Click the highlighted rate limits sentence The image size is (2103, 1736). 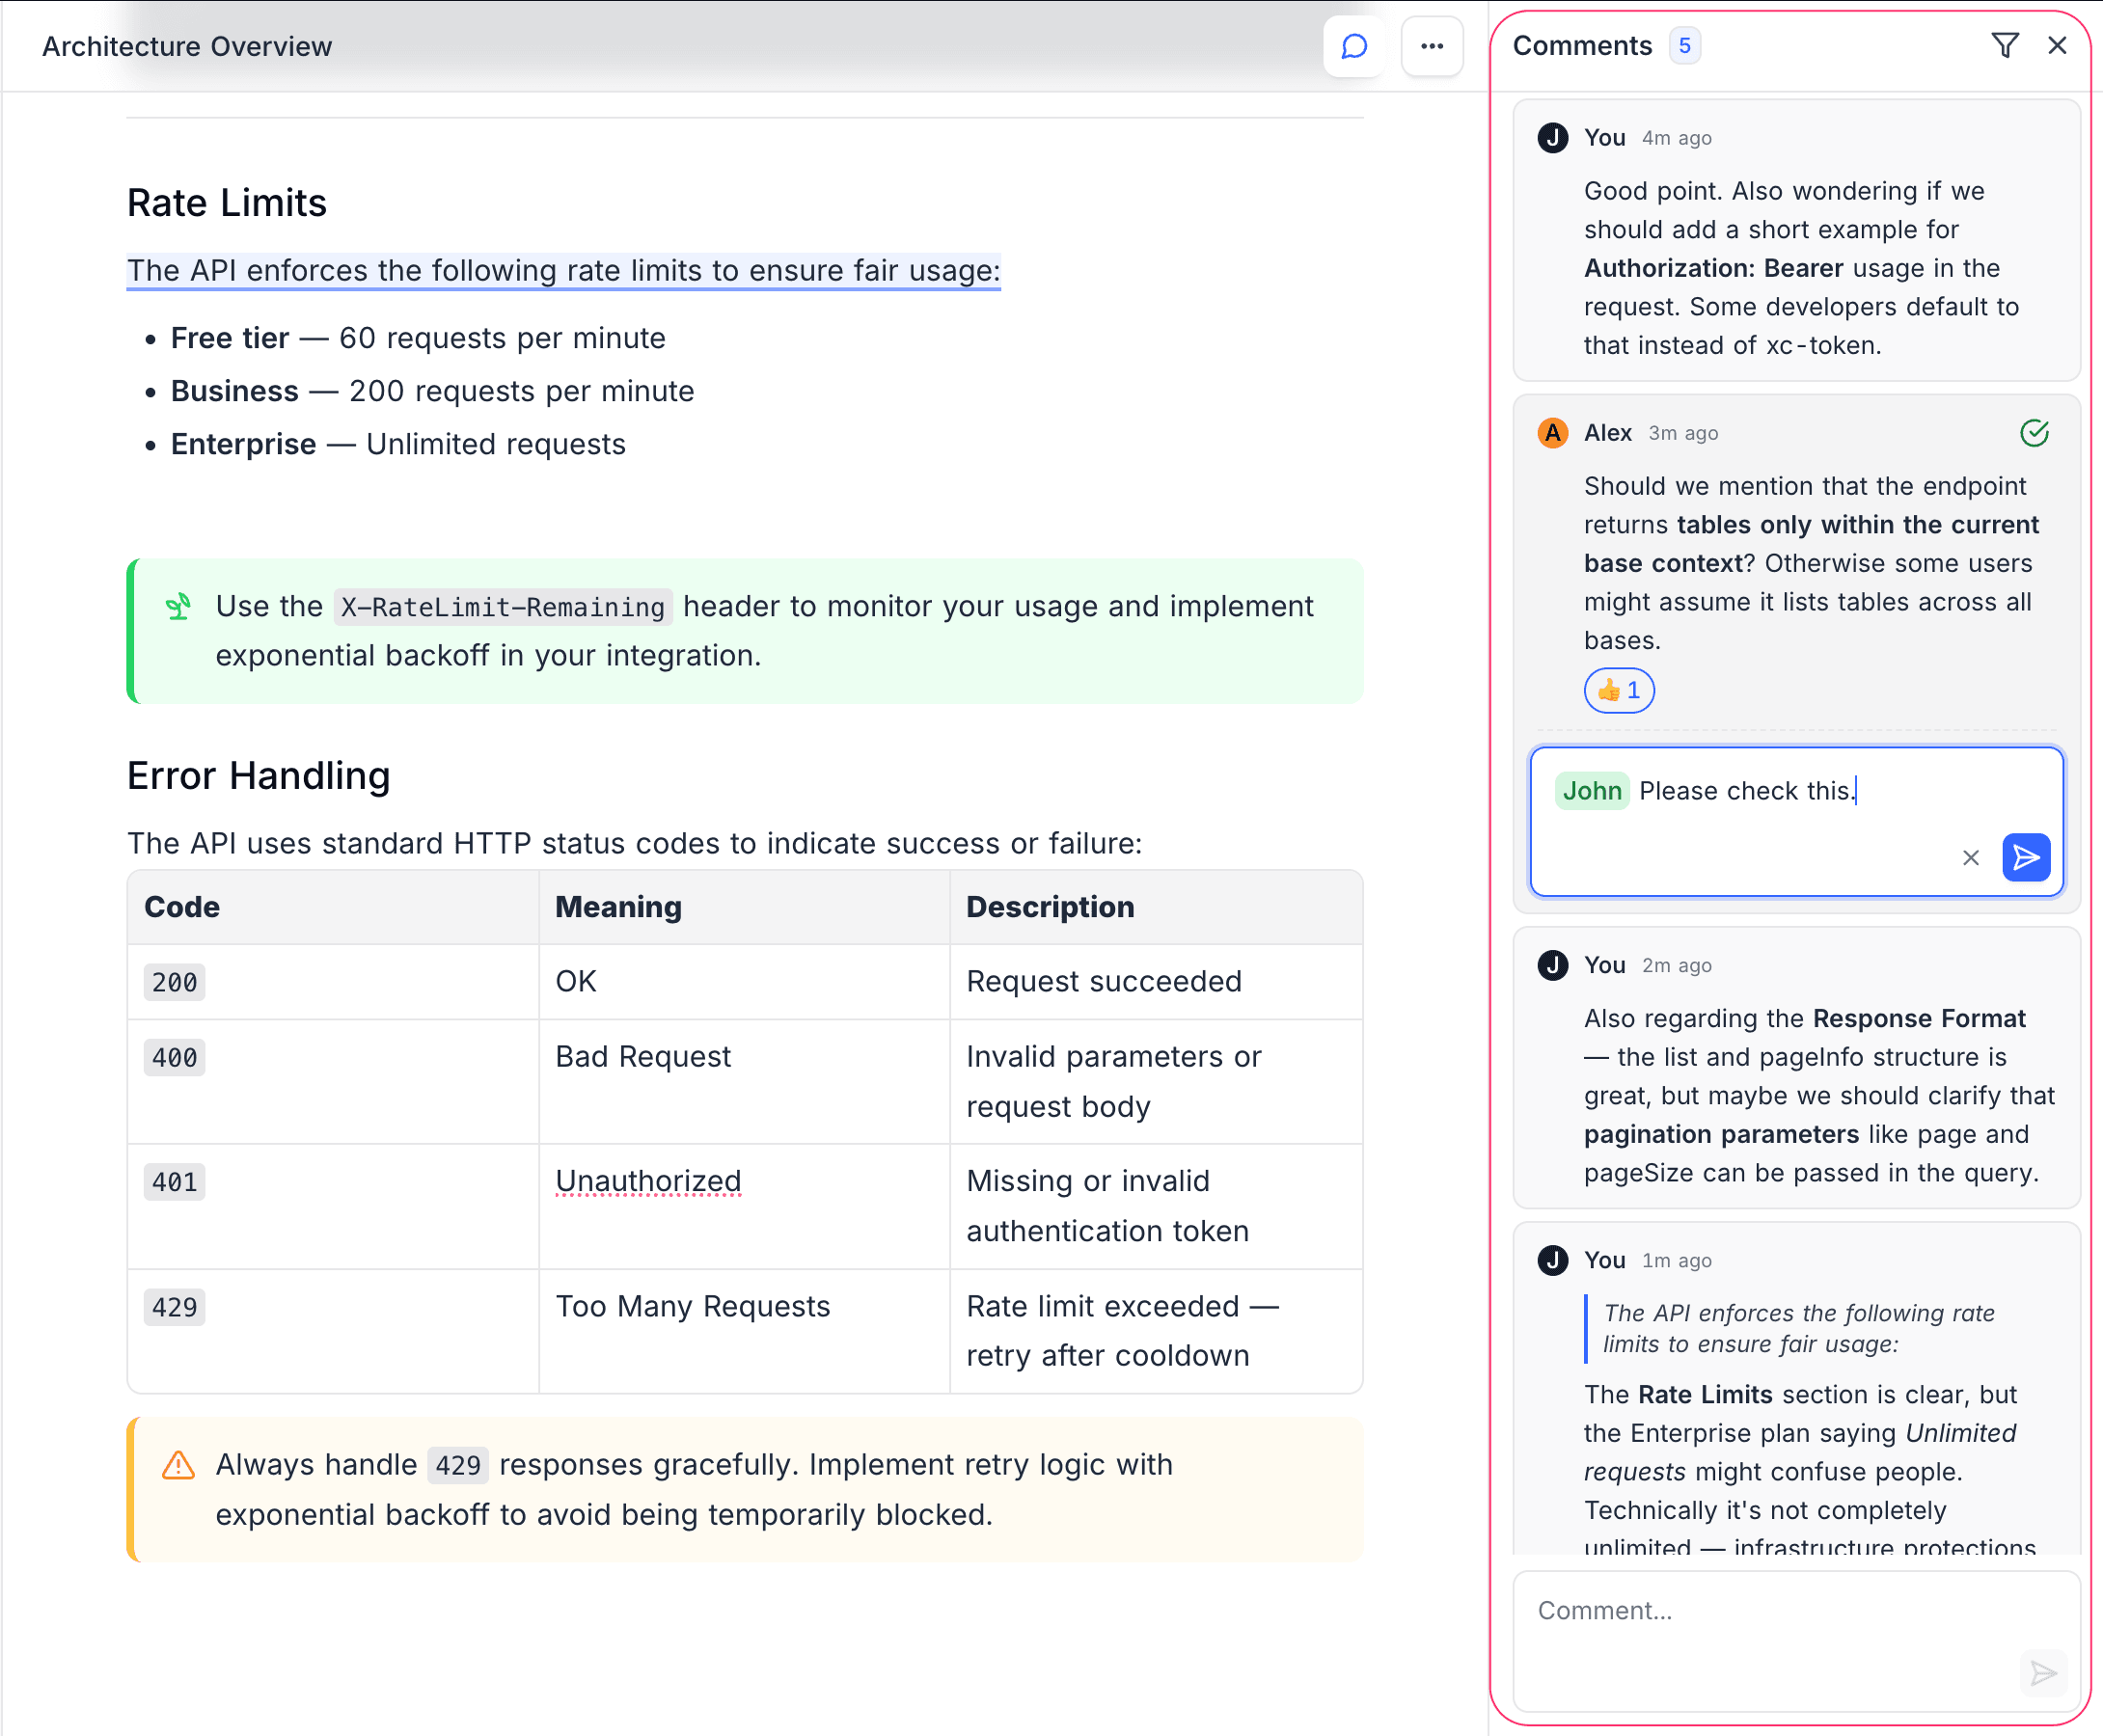click(x=563, y=271)
